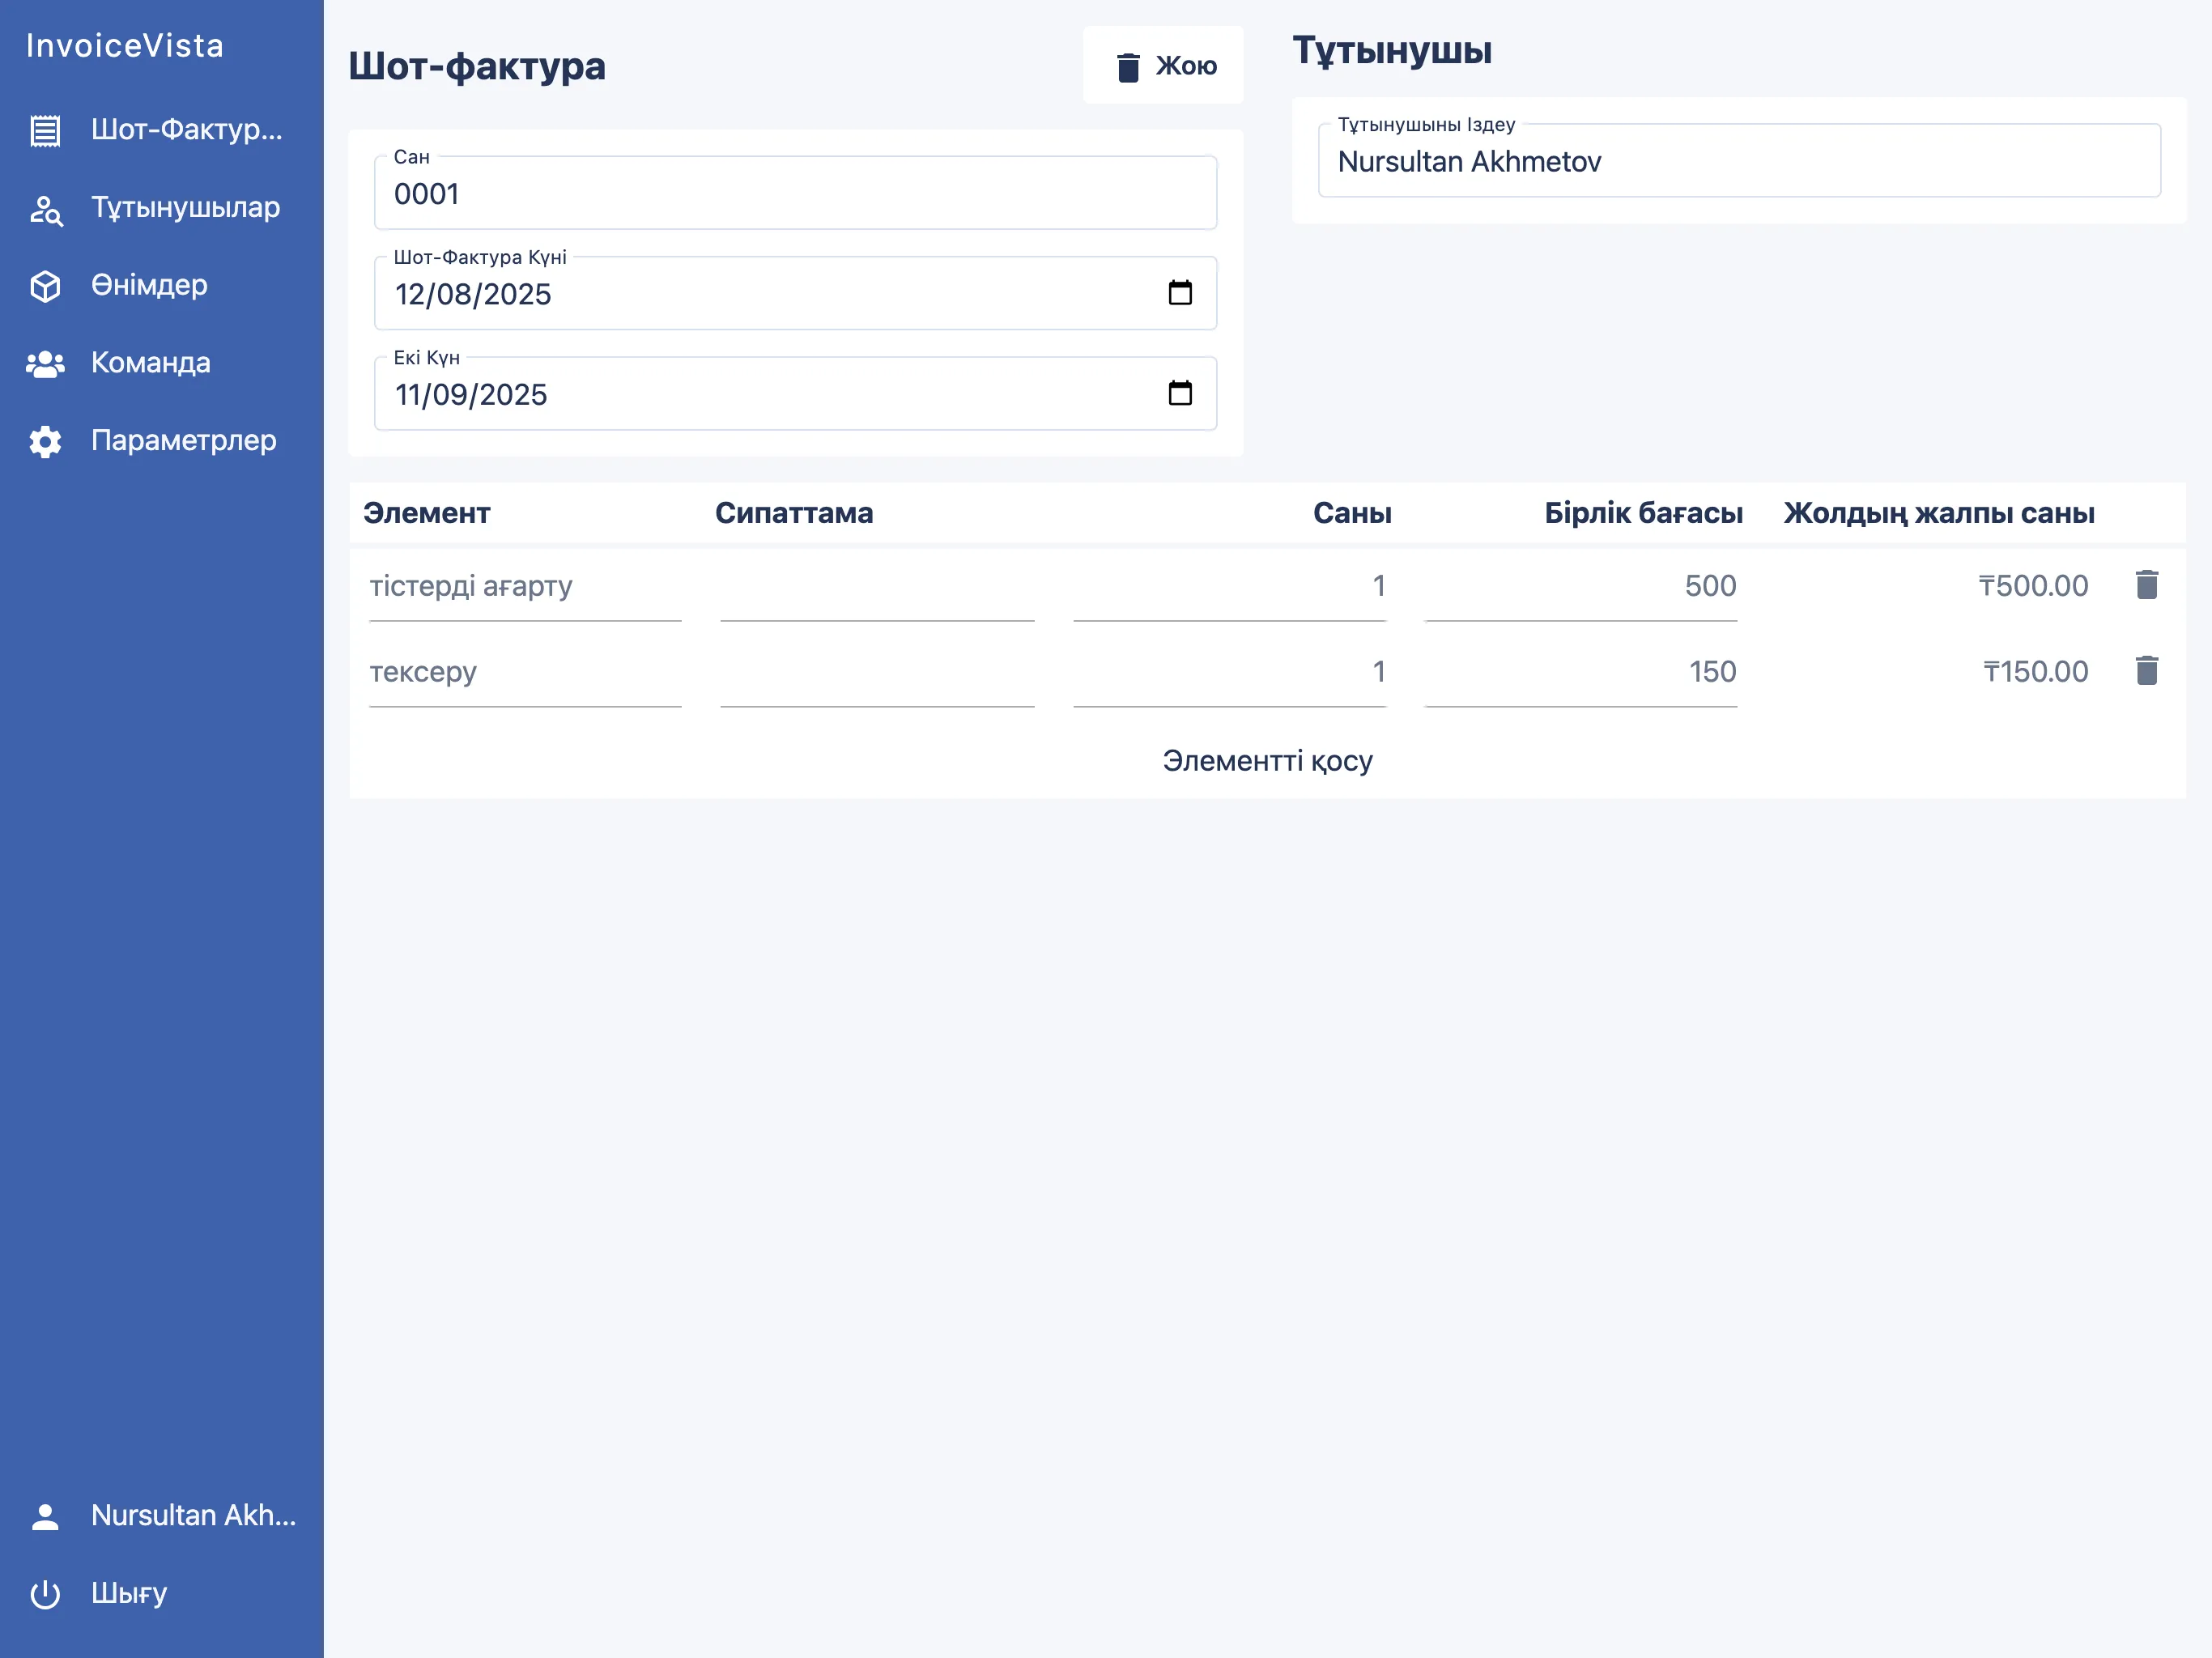Click the Жою delete button label
The width and height of the screenshot is (2212, 1658).
click(x=1186, y=66)
